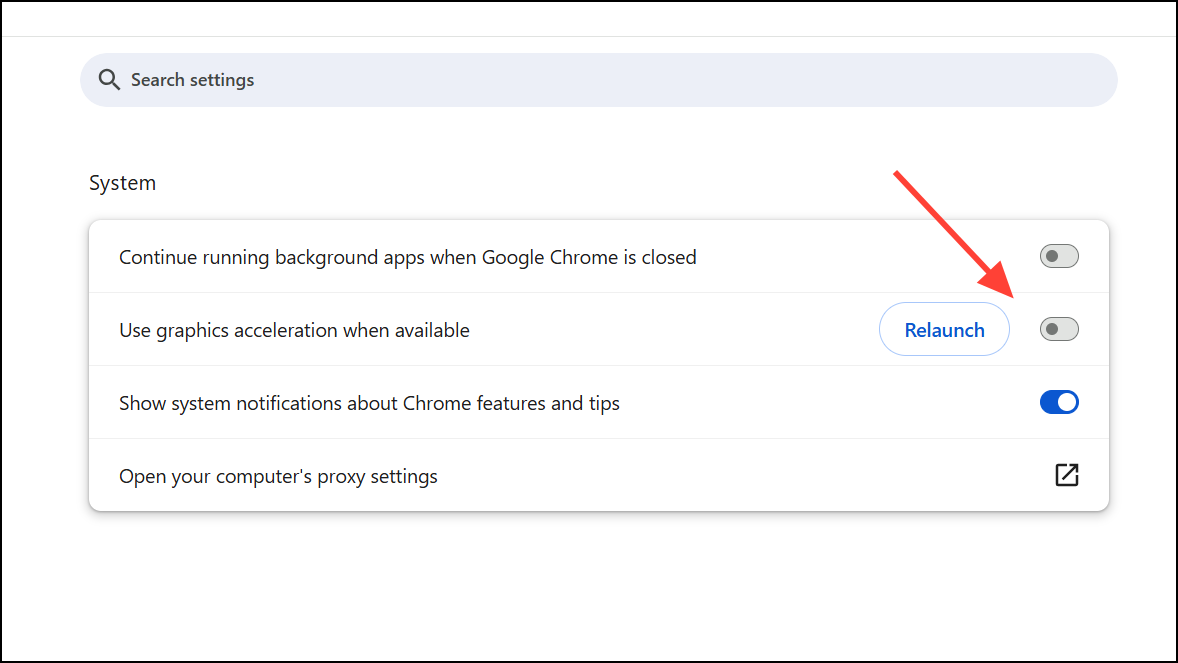Image resolution: width=1178 pixels, height=663 pixels.
Task: Flip the Use graphics acceleration switch off
Action: (1058, 329)
